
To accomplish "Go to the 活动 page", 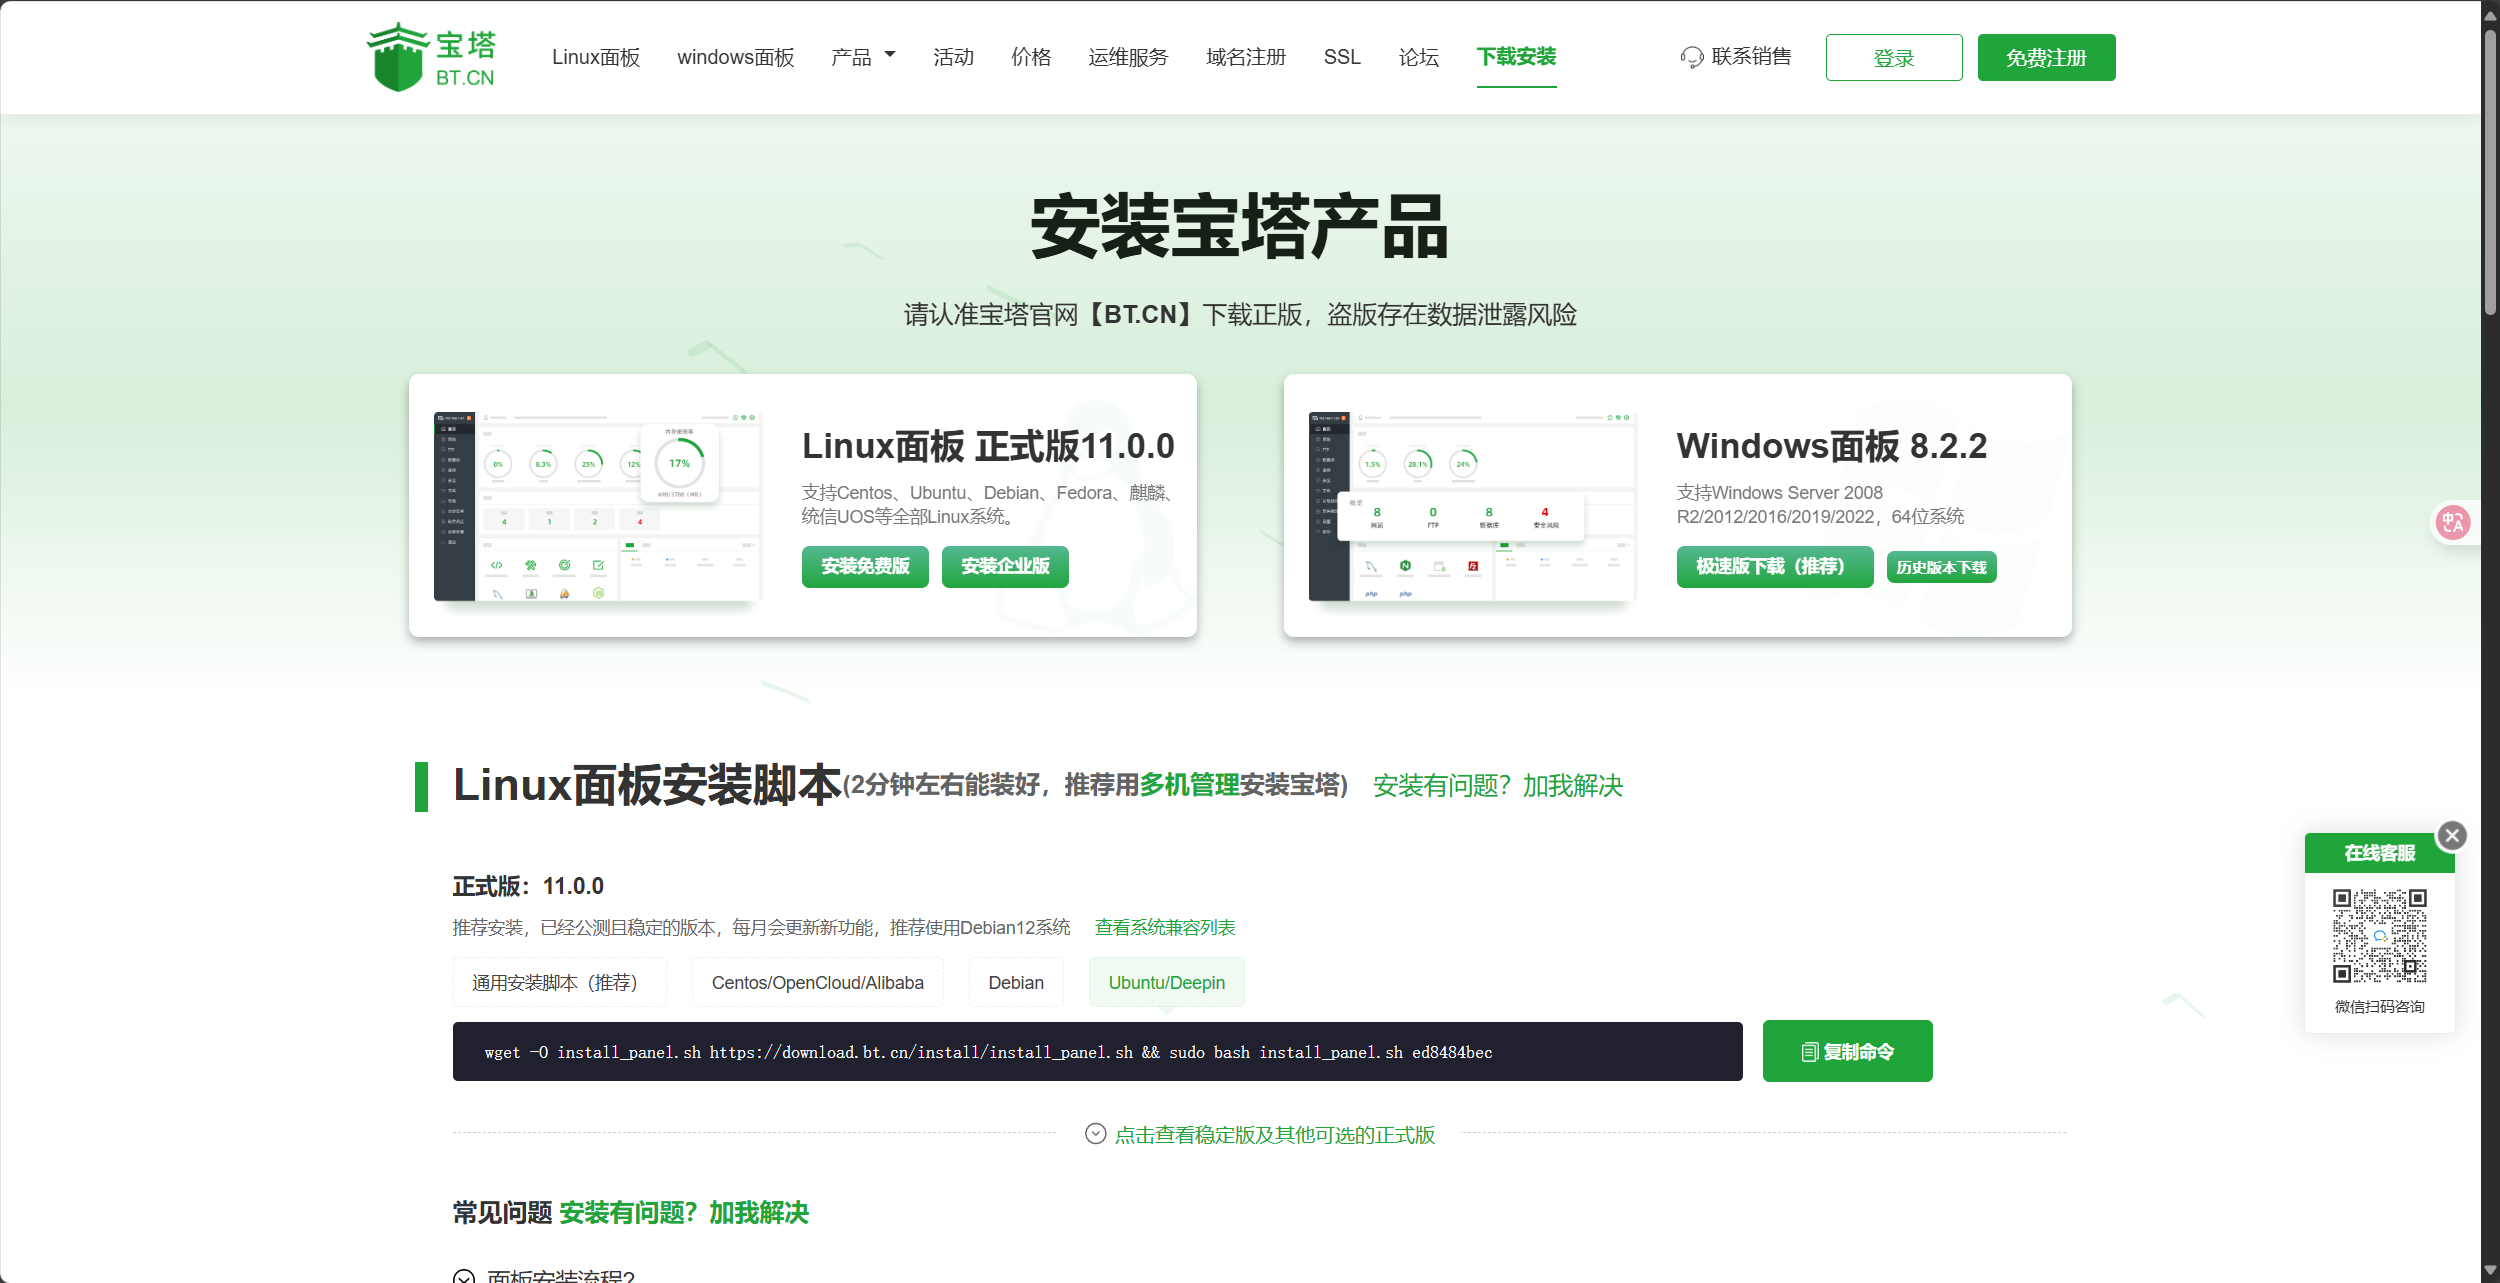I will pos(953,57).
